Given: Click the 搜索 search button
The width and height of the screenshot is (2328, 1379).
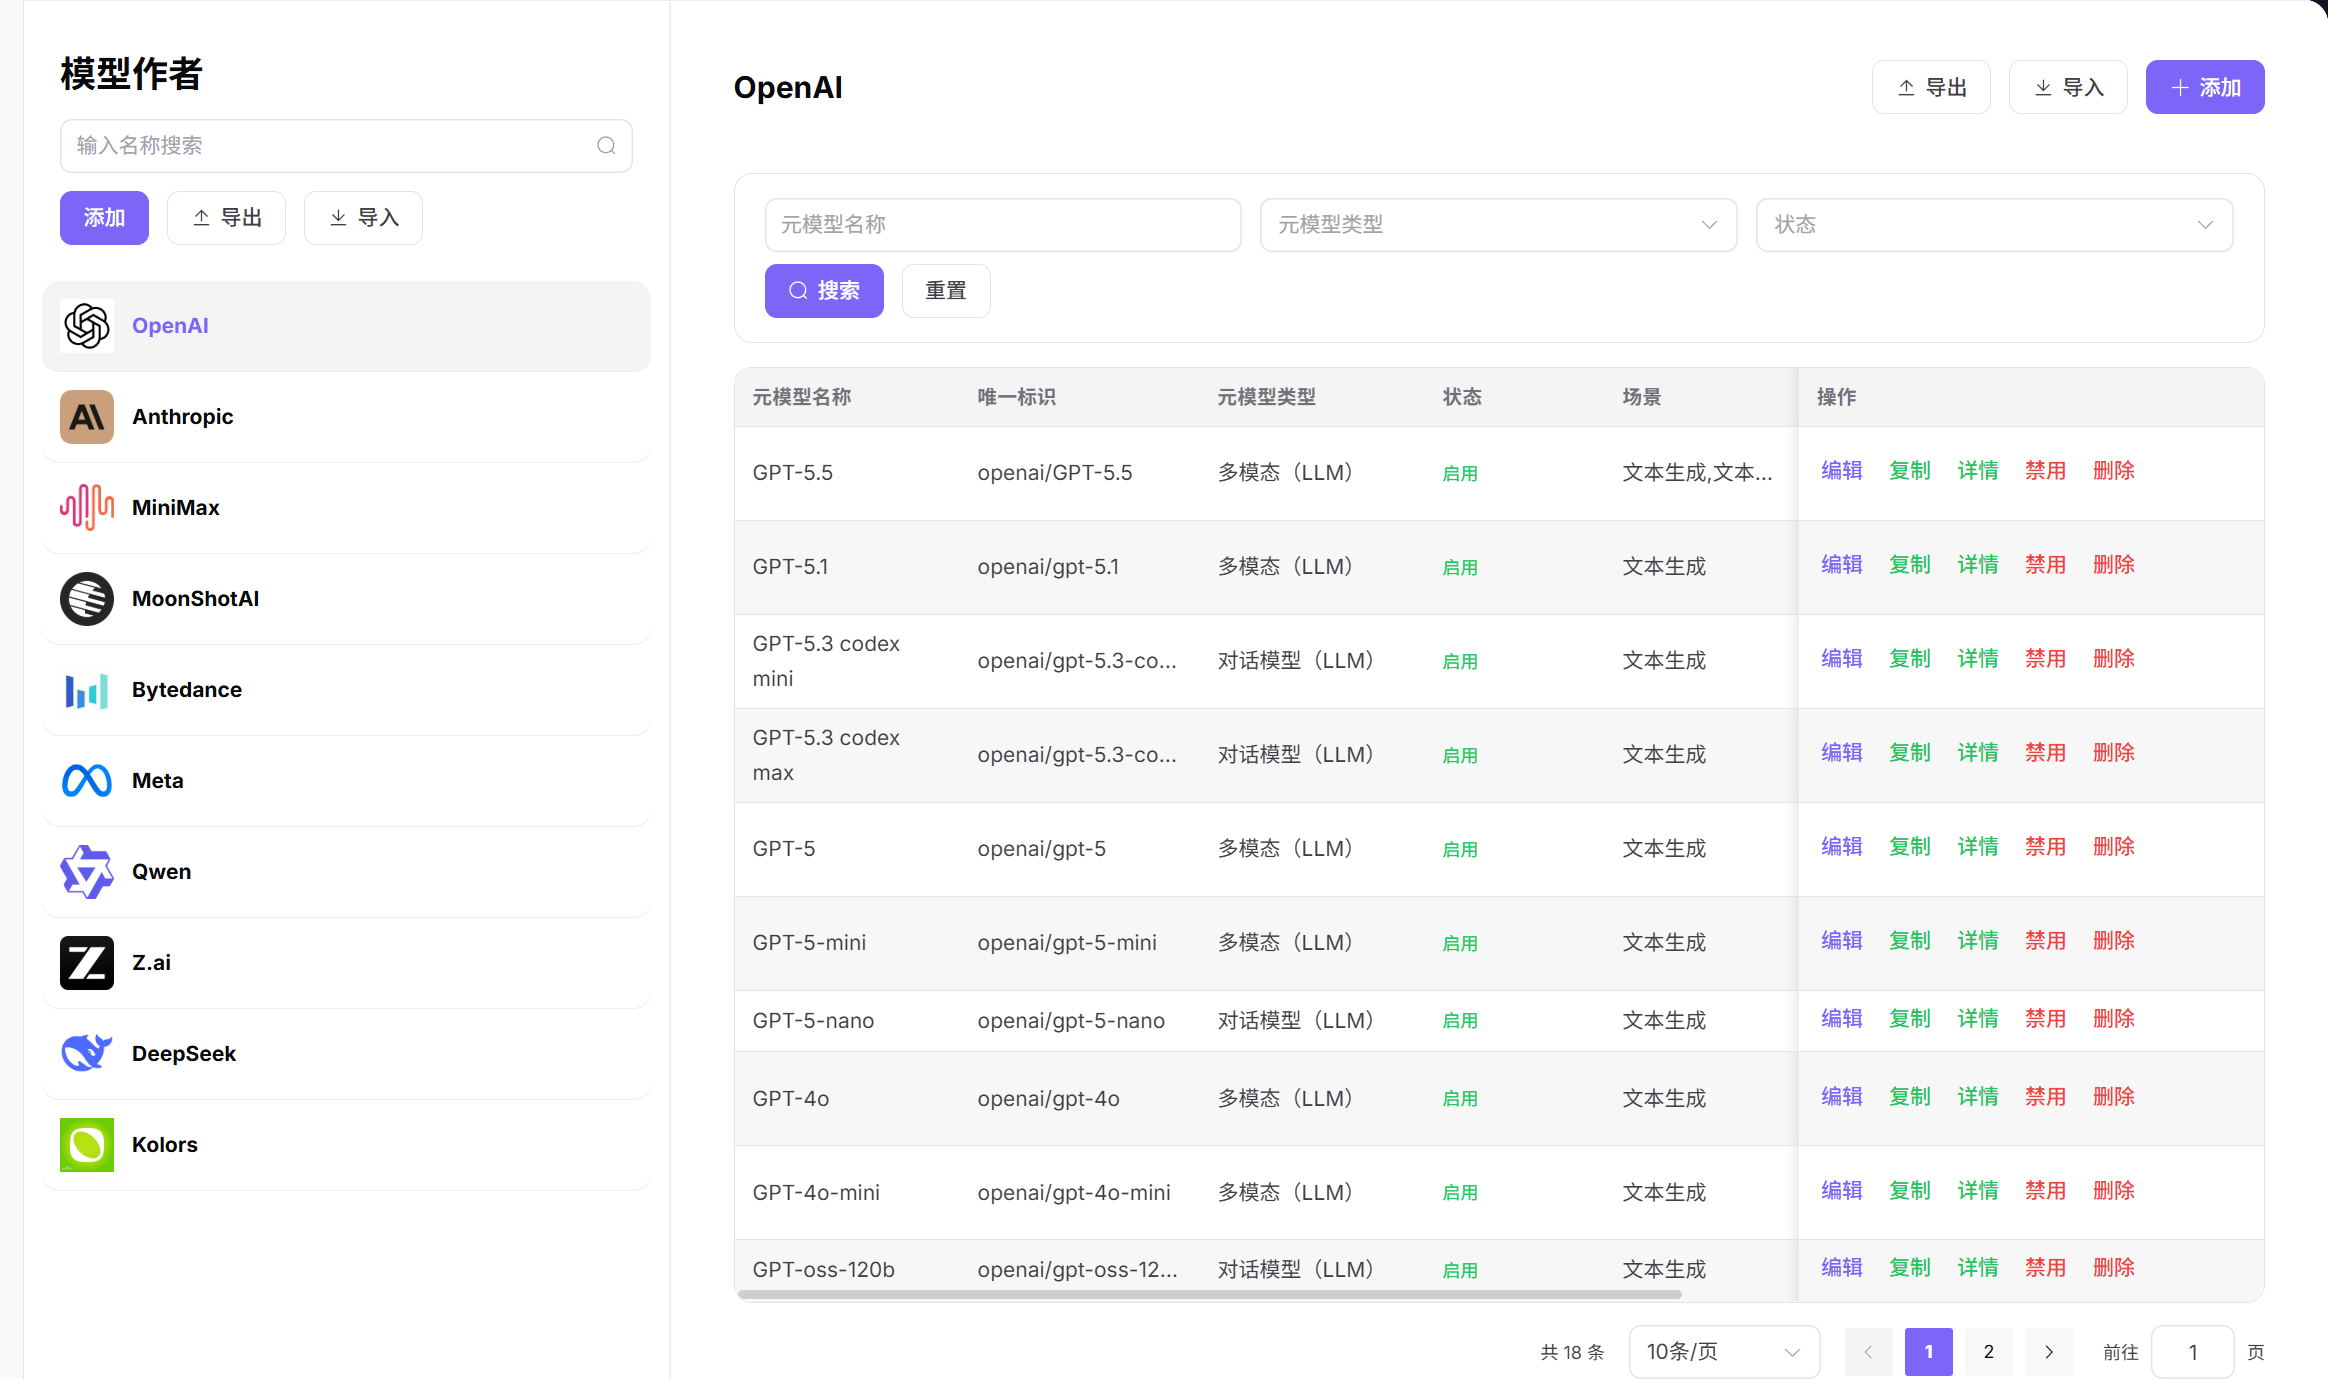Looking at the screenshot, I should point(824,291).
